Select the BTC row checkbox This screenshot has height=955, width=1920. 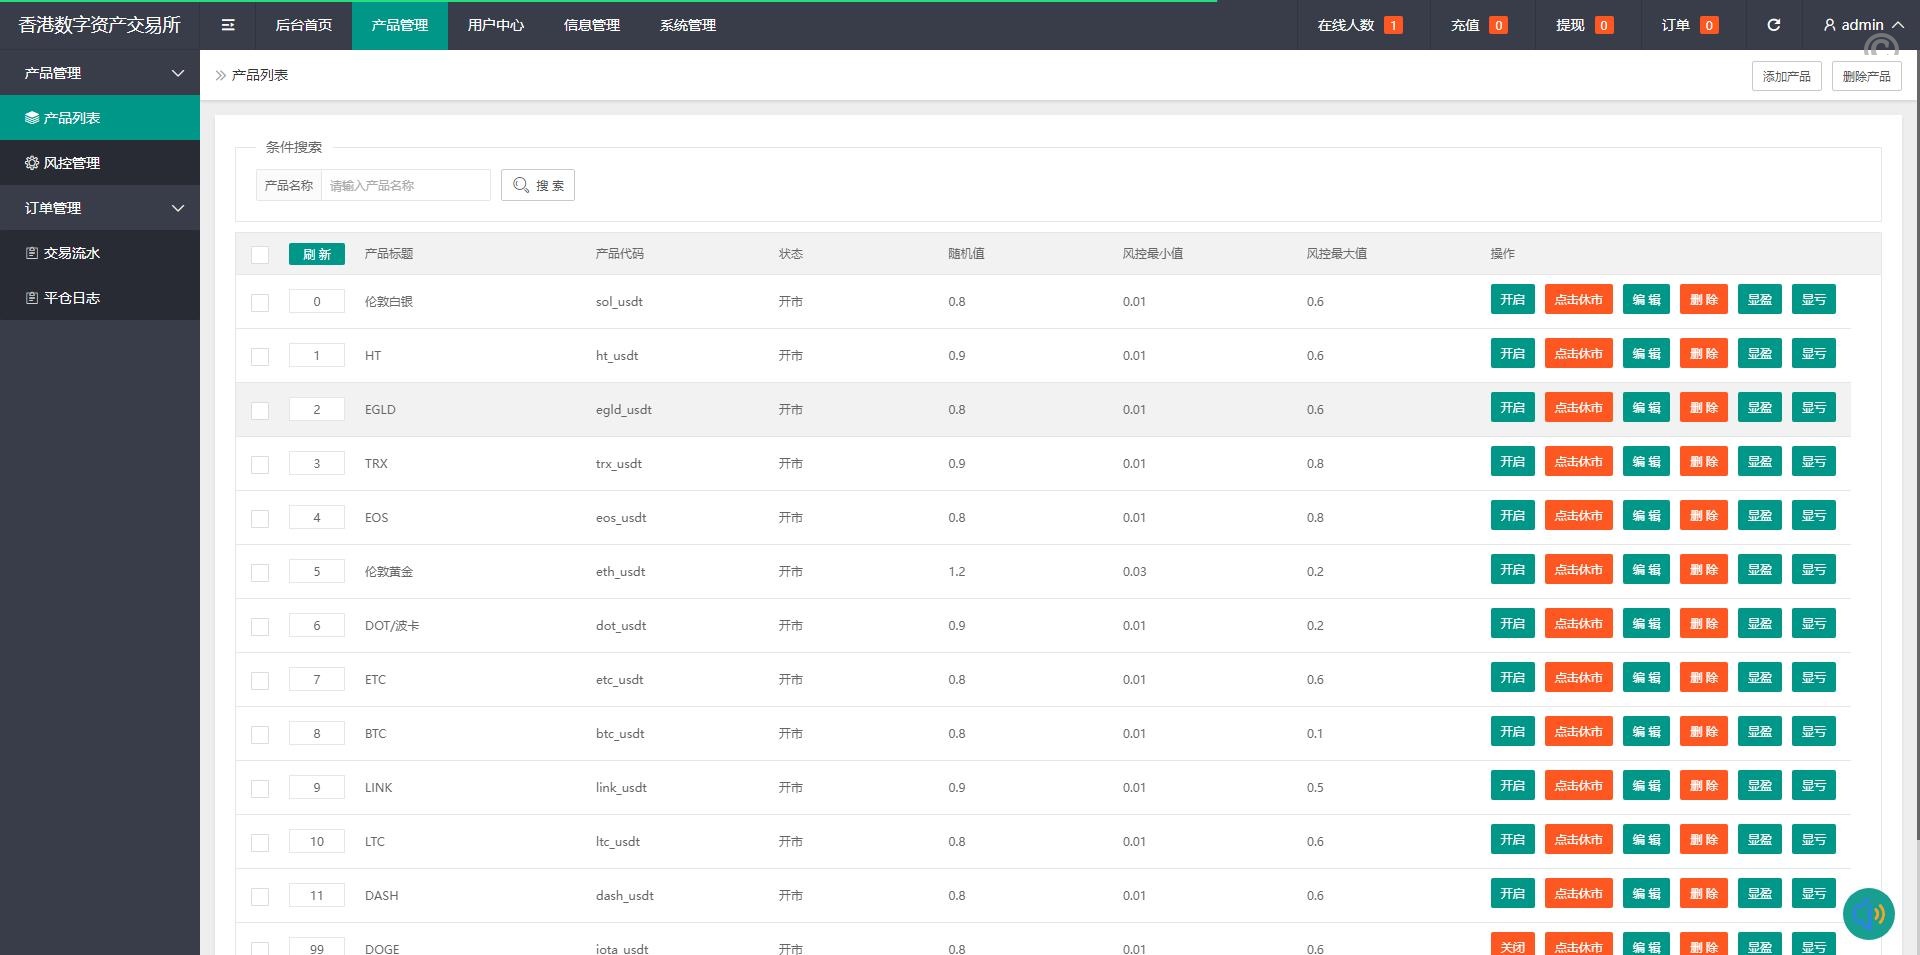(260, 735)
